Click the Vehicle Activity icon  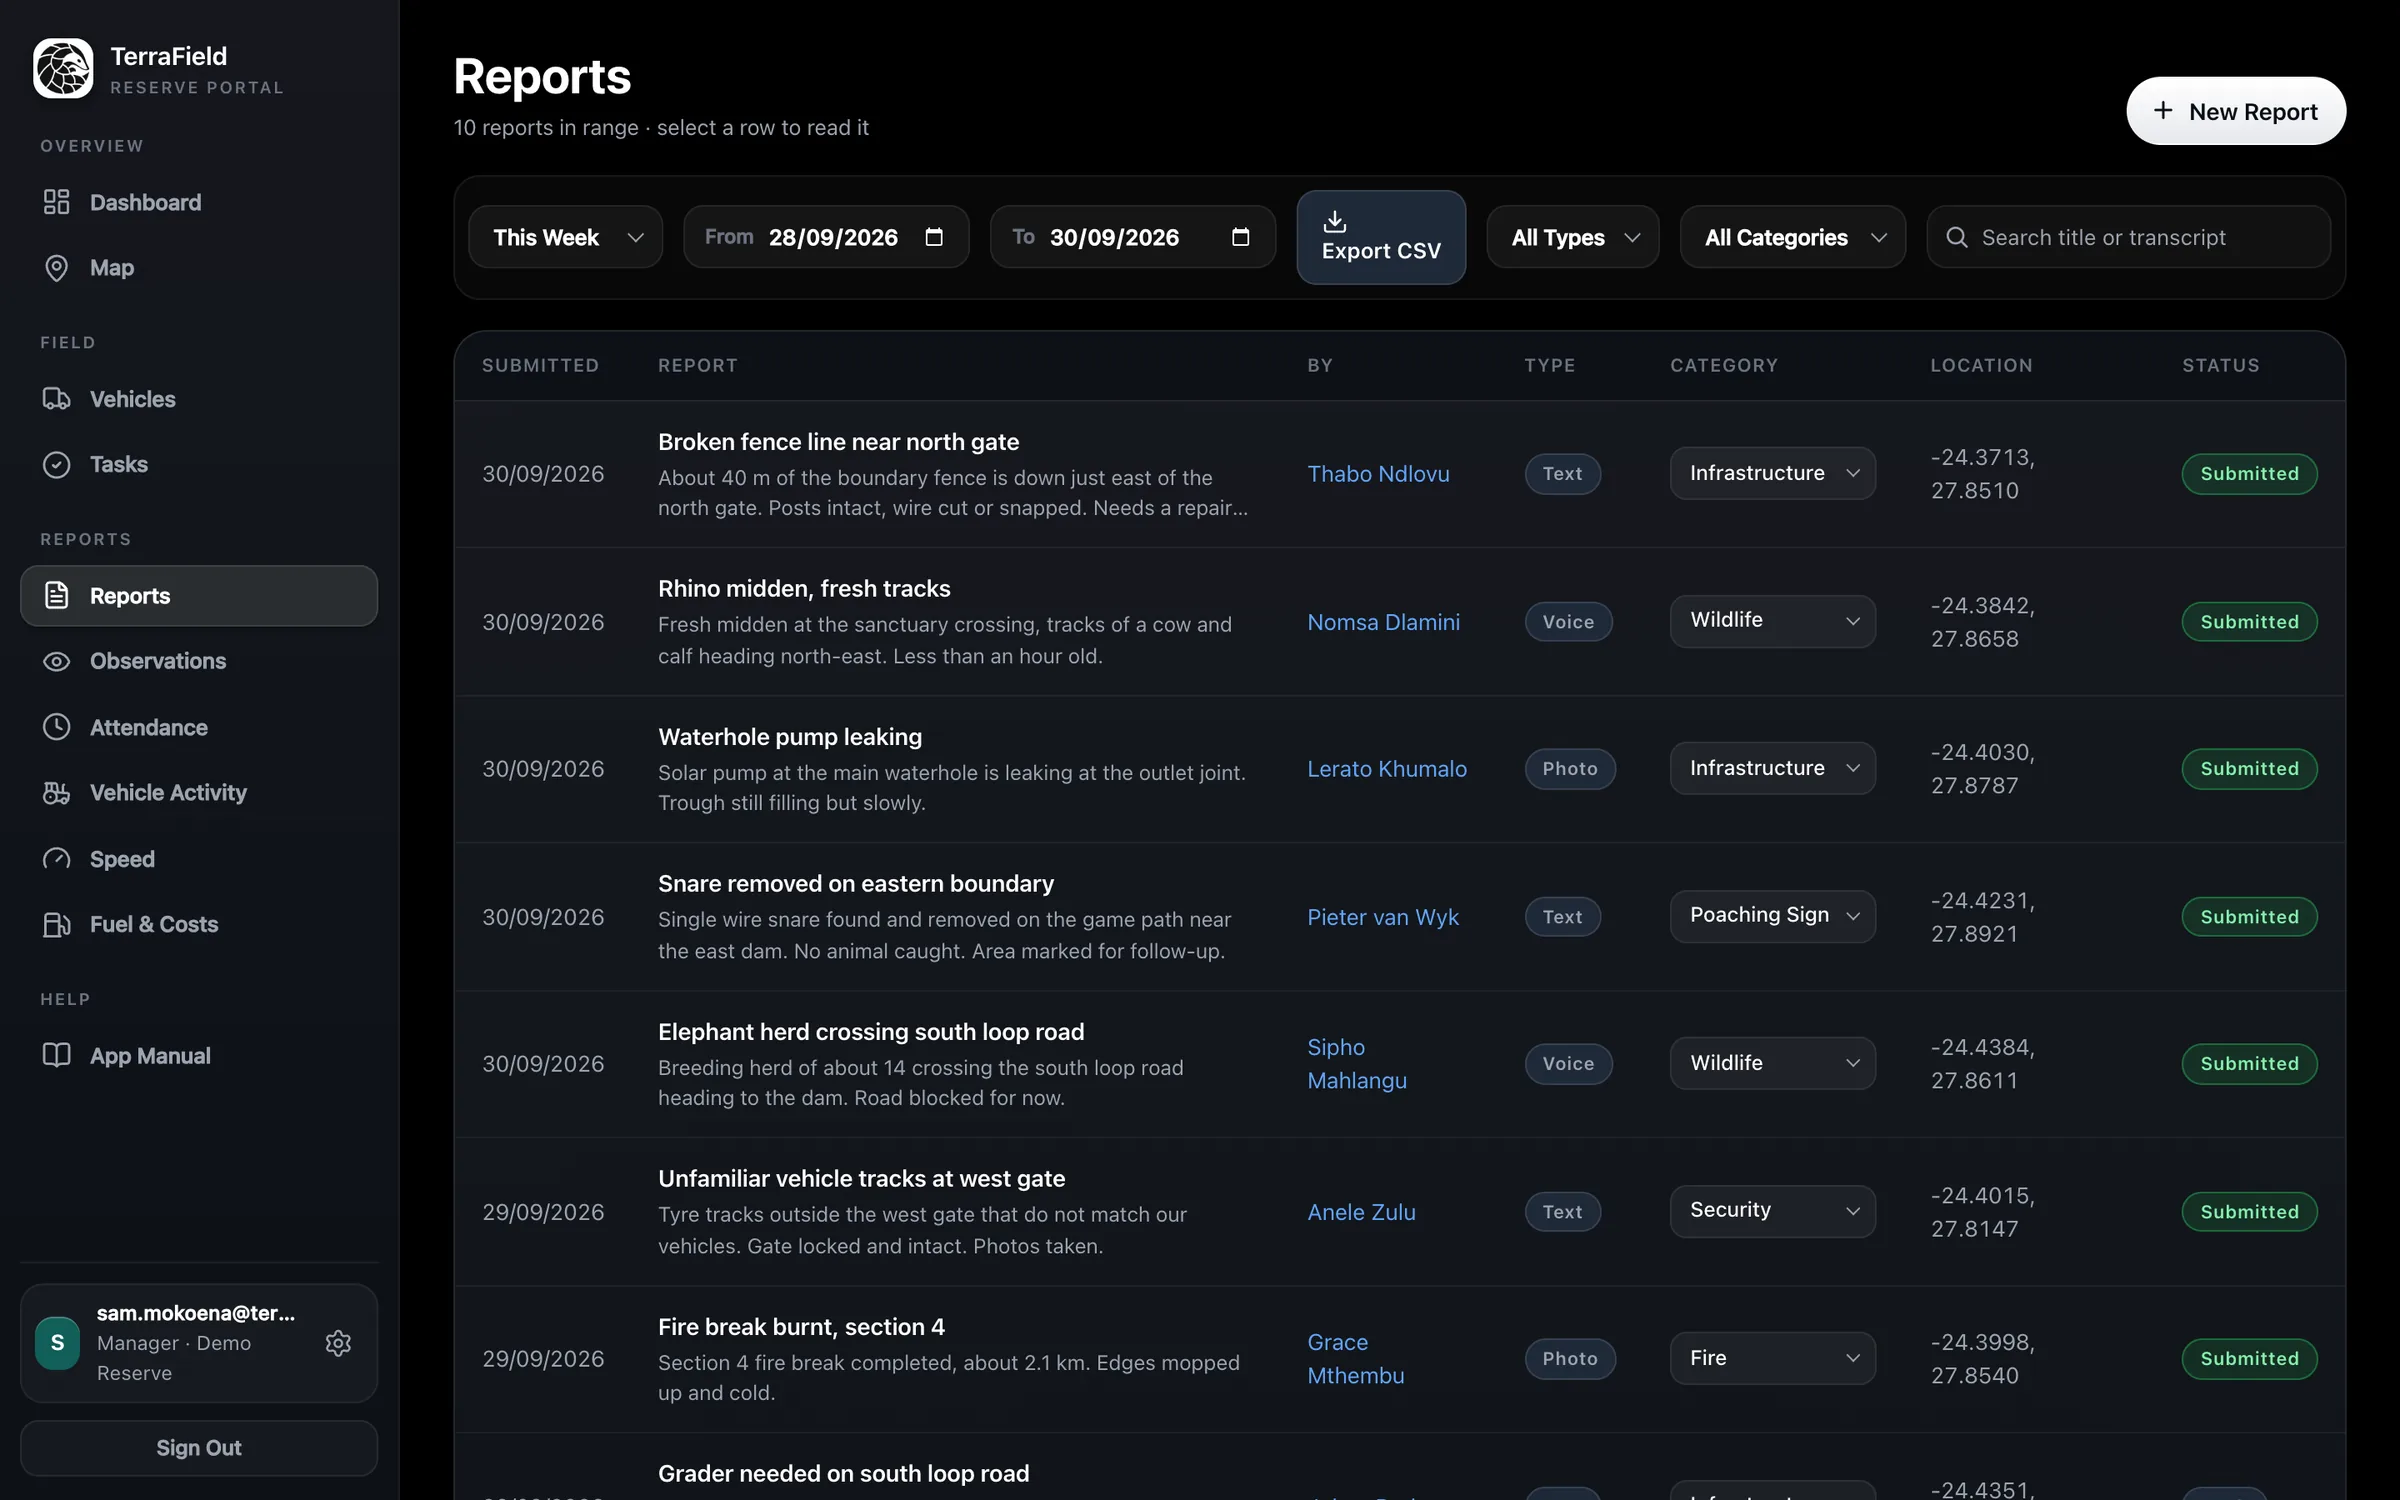pos(56,793)
